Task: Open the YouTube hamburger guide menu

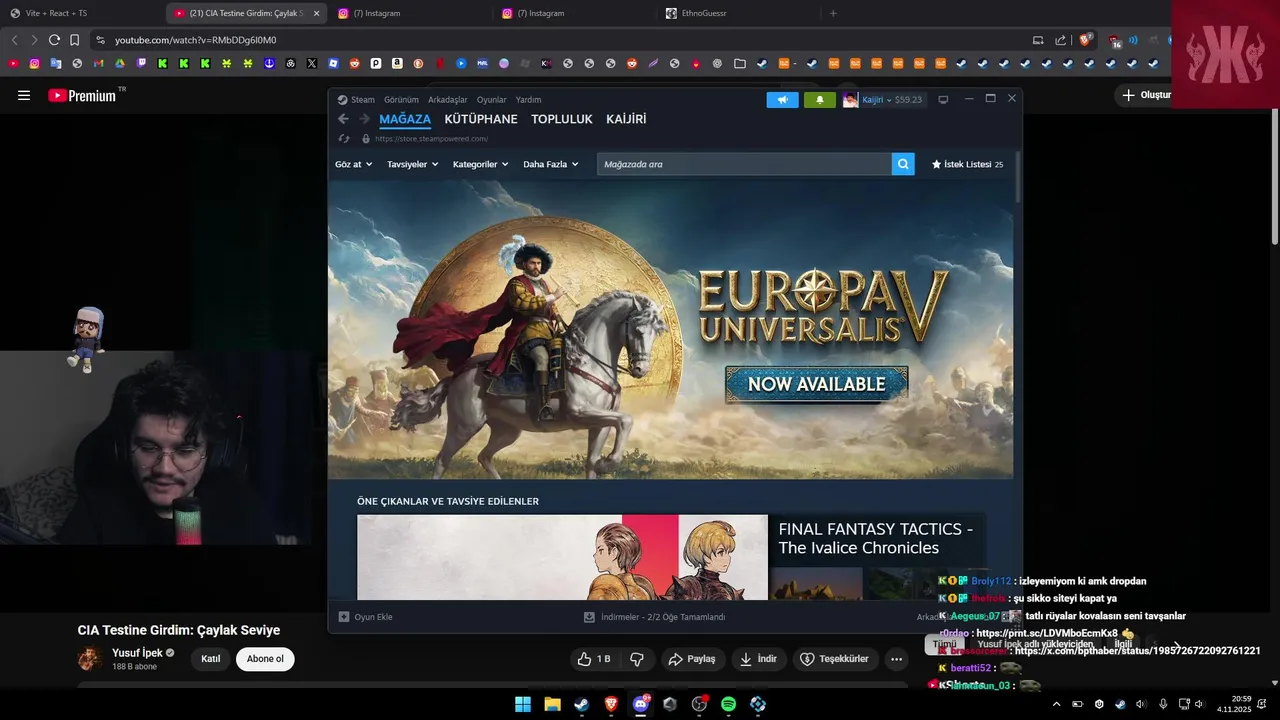Action: click(24, 95)
